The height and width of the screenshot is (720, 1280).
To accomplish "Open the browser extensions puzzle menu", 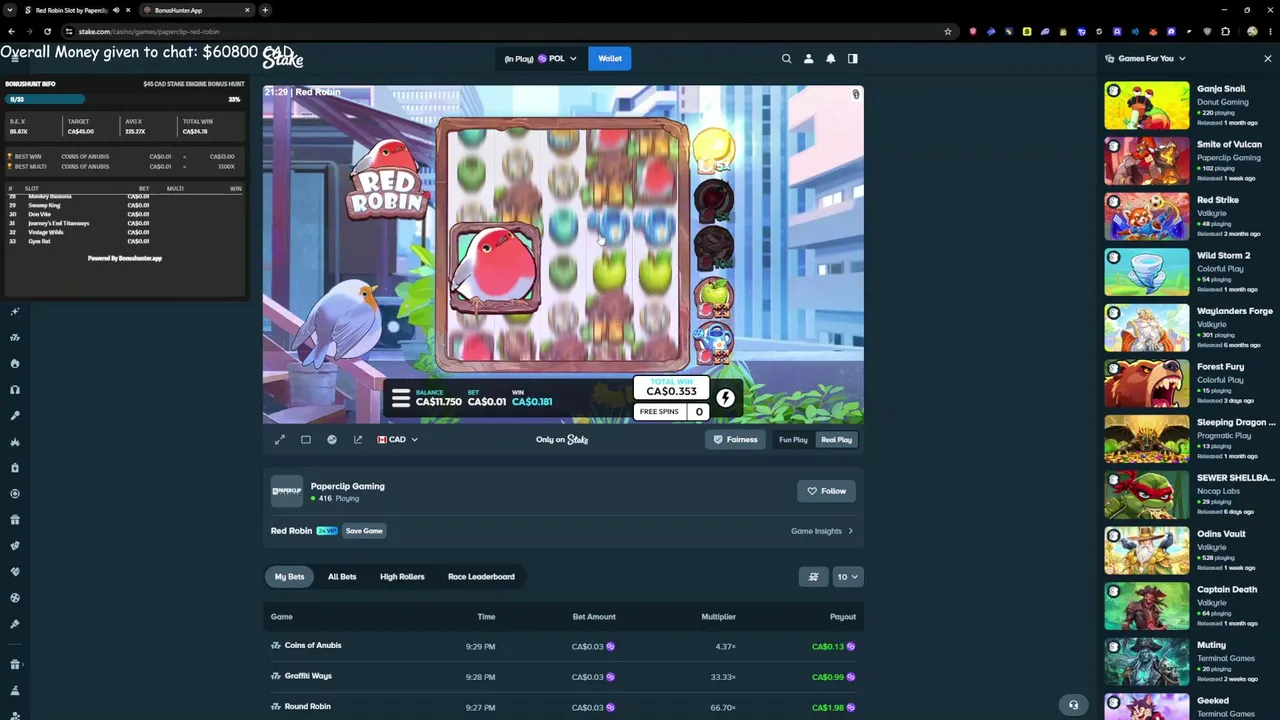I will [1225, 31].
